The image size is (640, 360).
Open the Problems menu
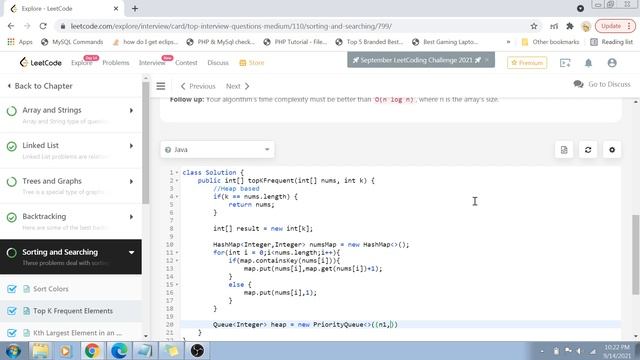click(116, 63)
